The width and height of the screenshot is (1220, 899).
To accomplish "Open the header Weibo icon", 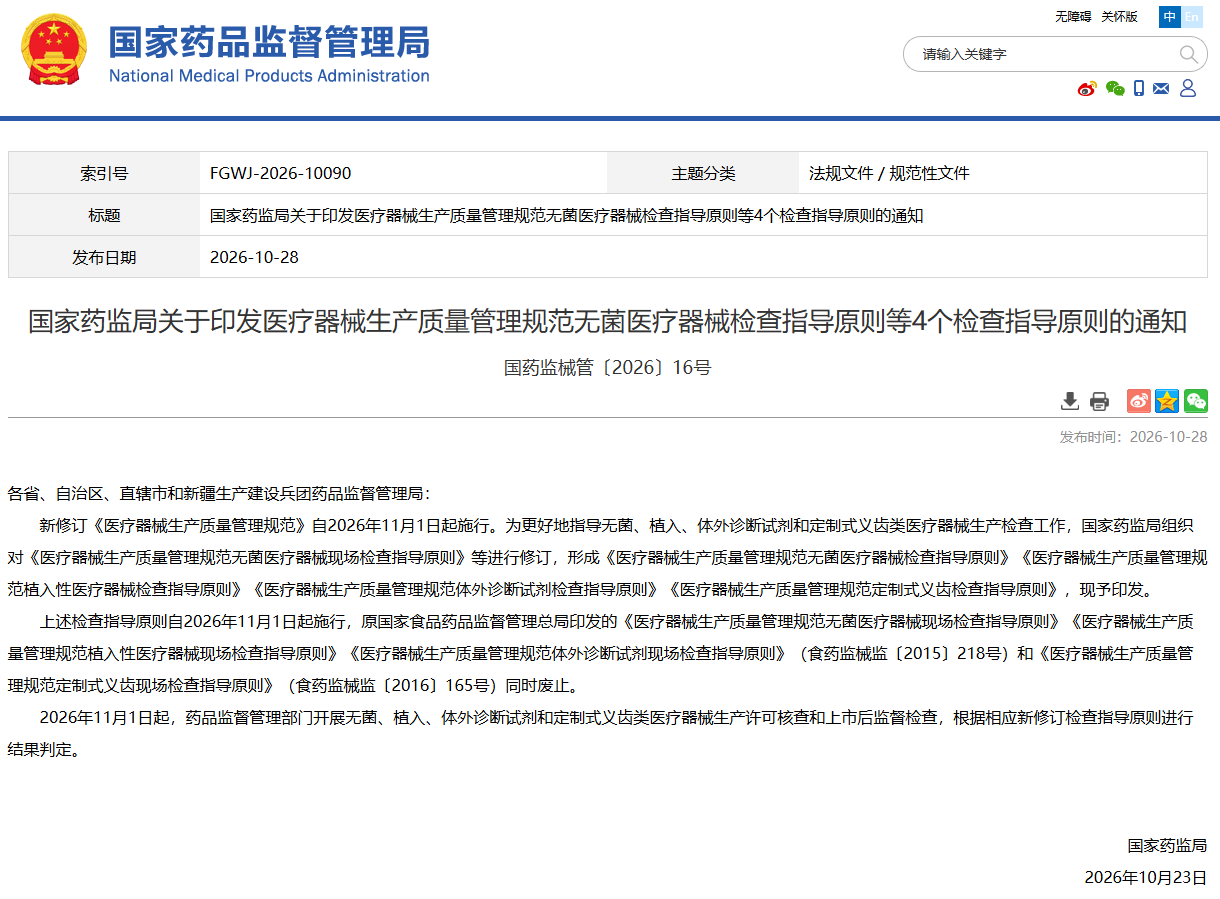I will [x=1087, y=89].
